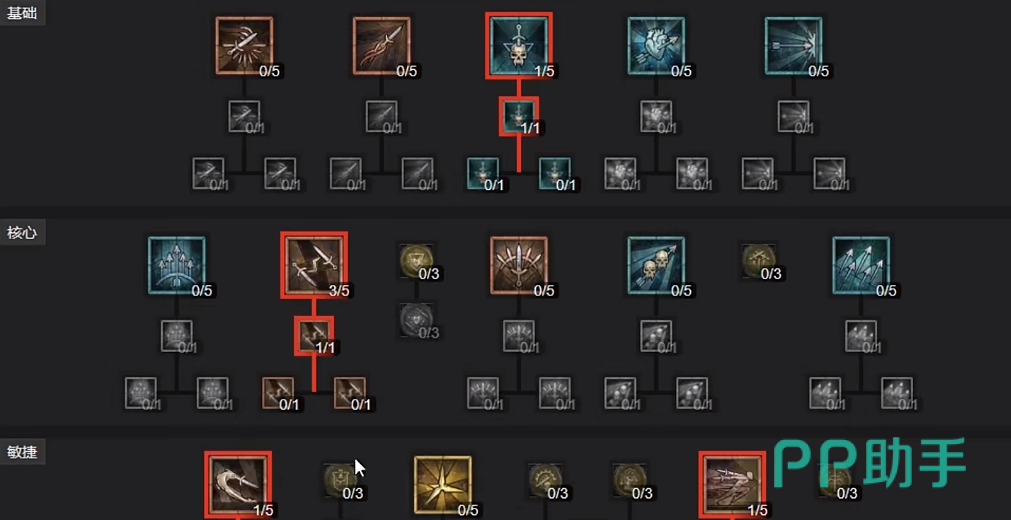Click the left 0/1 branch node under twin-daggers skill
The height and width of the screenshot is (520, 1011).
click(x=278, y=393)
